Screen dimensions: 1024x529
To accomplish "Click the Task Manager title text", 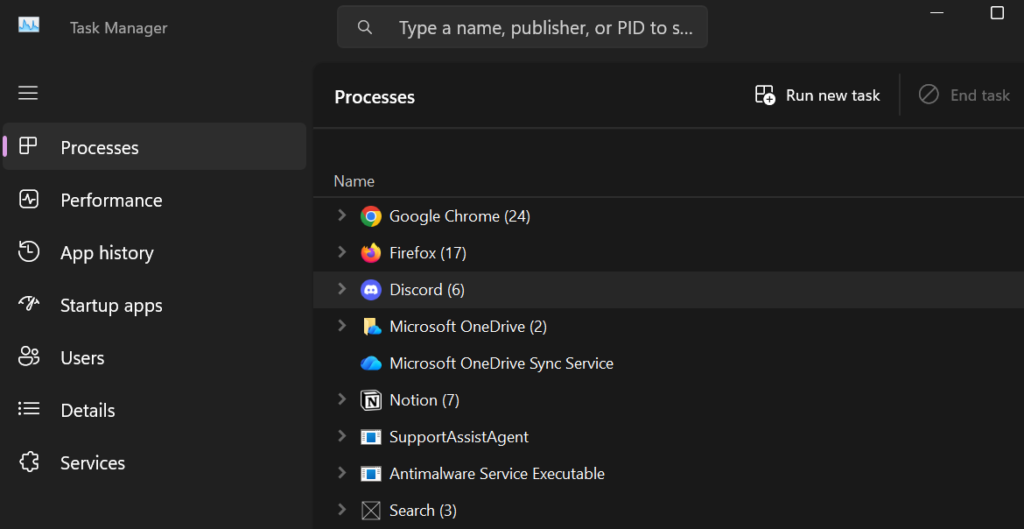I will pyautogui.click(x=118, y=28).
